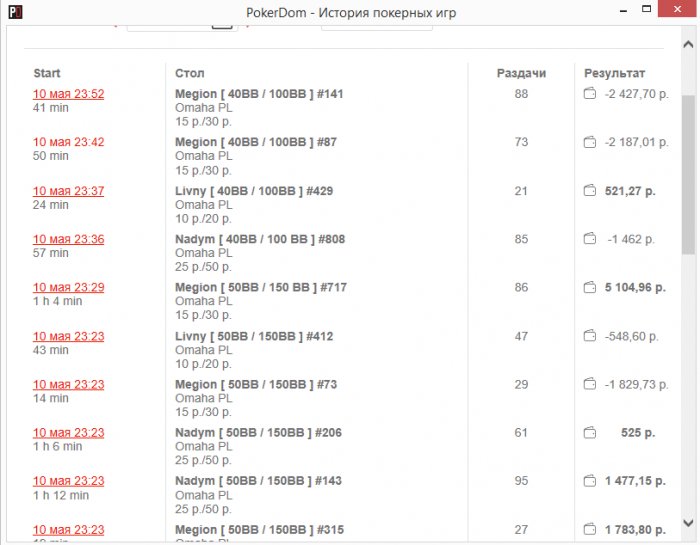Click the wallet icon next to 1 477,15 р.
This screenshot has height=545, width=700.
(x=590, y=481)
